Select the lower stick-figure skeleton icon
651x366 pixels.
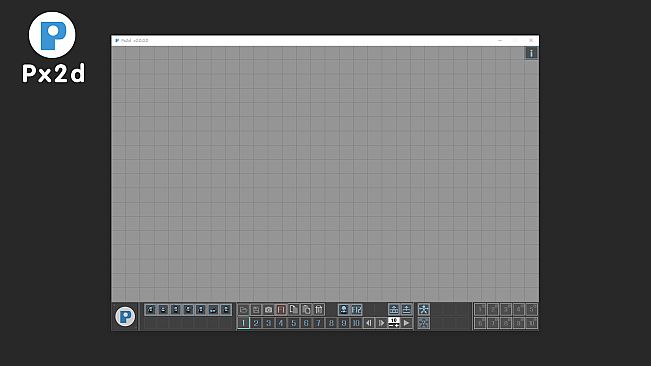pos(423,323)
